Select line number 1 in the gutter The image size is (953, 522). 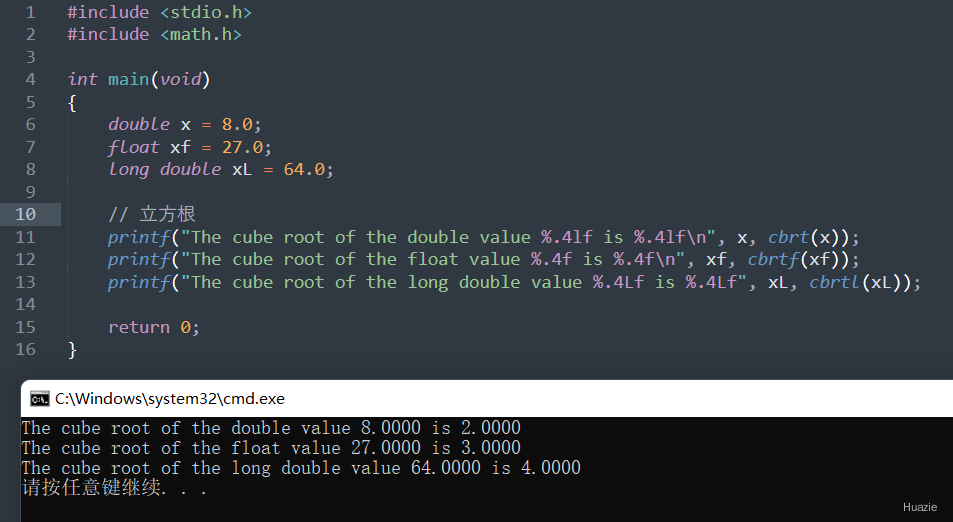tap(30, 12)
